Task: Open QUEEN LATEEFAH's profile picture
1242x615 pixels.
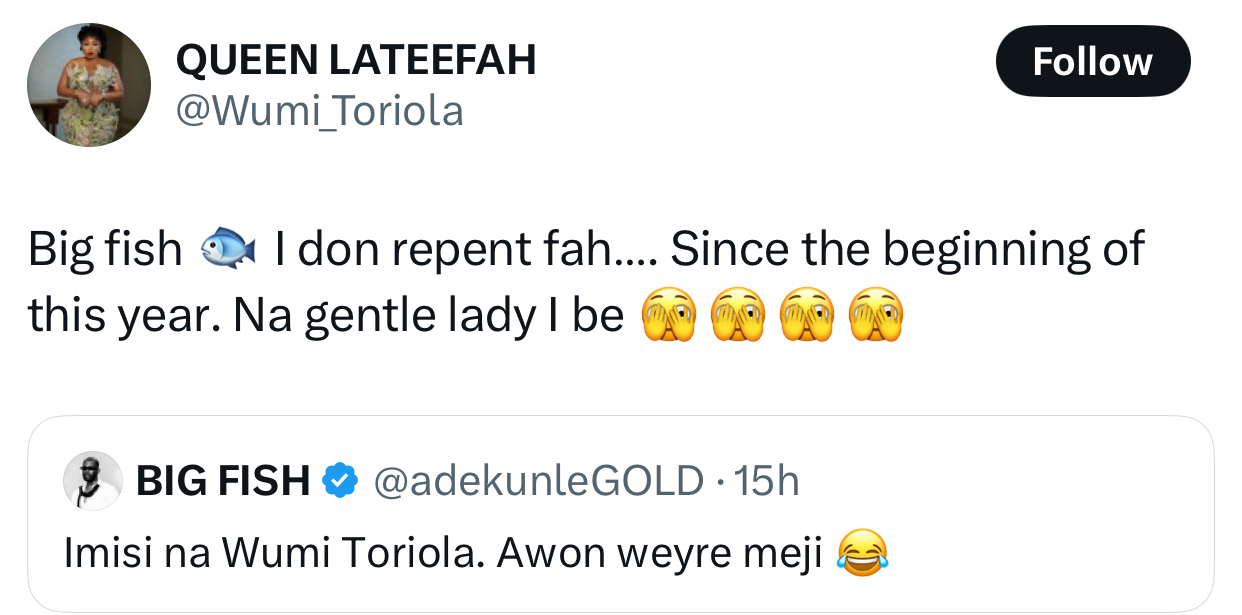Action: click(89, 86)
